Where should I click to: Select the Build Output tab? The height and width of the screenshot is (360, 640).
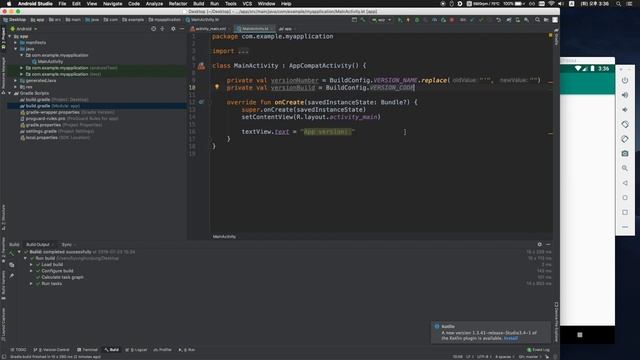[x=38, y=244]
